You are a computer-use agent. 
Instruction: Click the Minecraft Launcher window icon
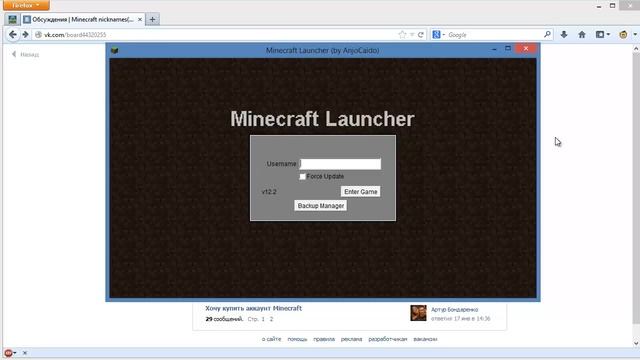[115, 50]
